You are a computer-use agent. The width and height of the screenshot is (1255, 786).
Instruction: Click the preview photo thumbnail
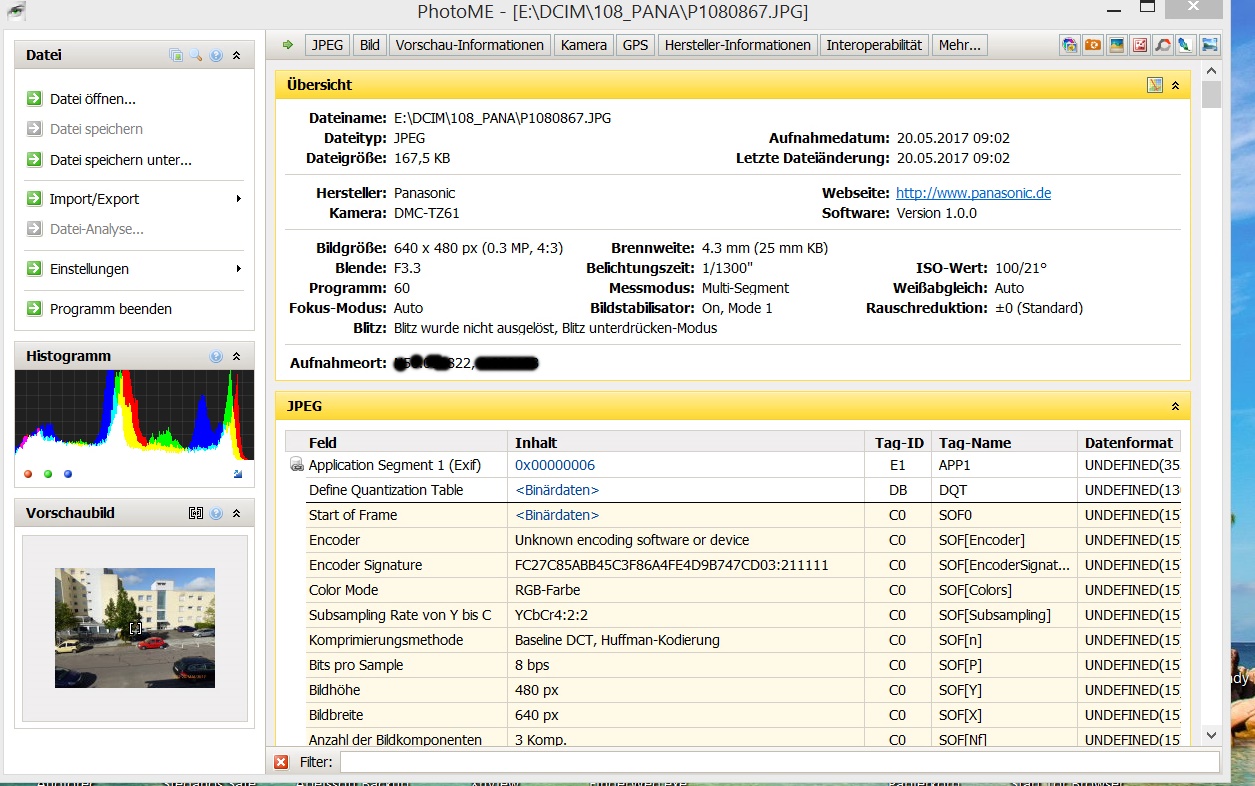[x=135, y=628]
